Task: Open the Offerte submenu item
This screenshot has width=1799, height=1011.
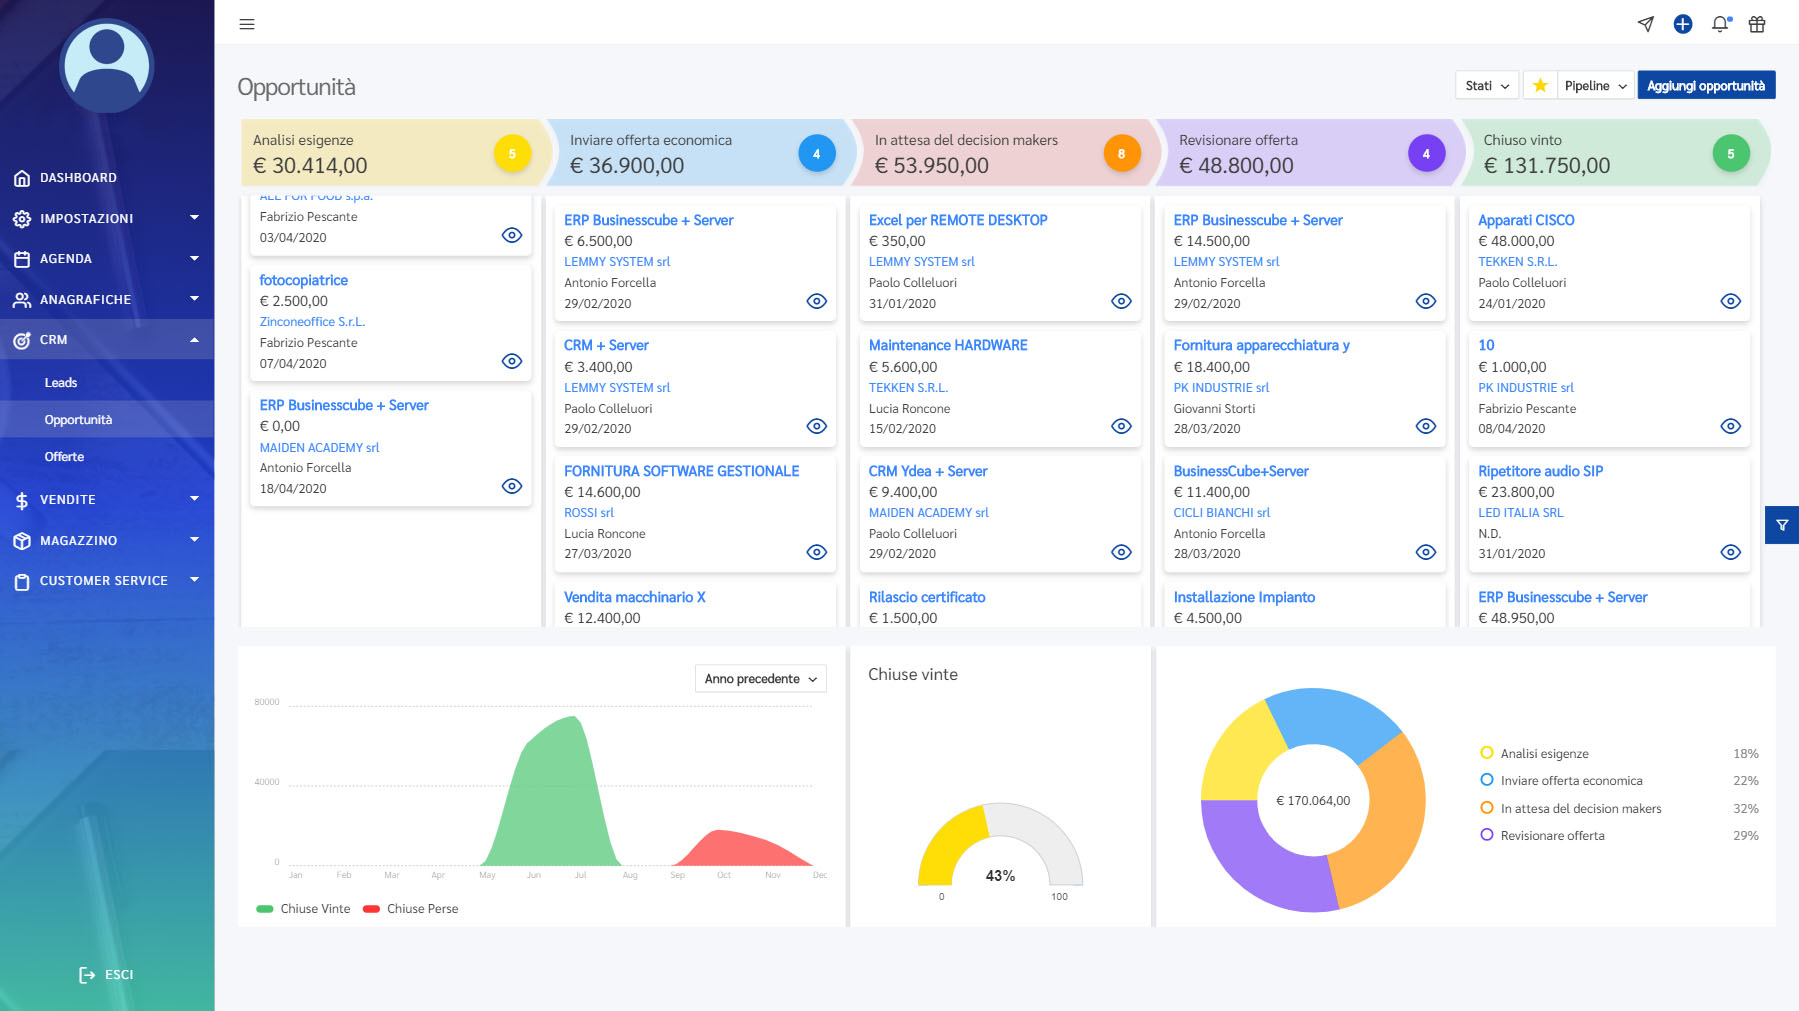Action: click(64, 457)
